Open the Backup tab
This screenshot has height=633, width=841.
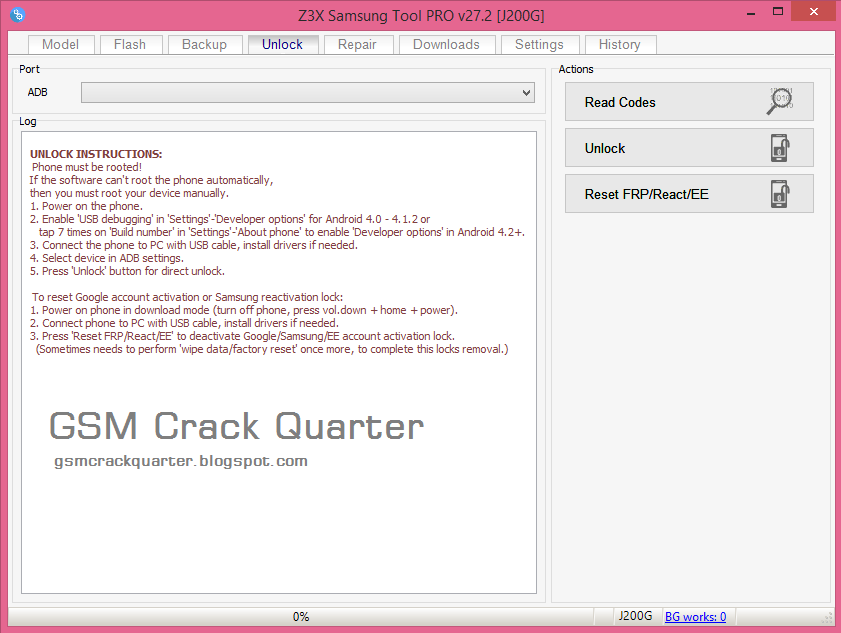point(204,45)
